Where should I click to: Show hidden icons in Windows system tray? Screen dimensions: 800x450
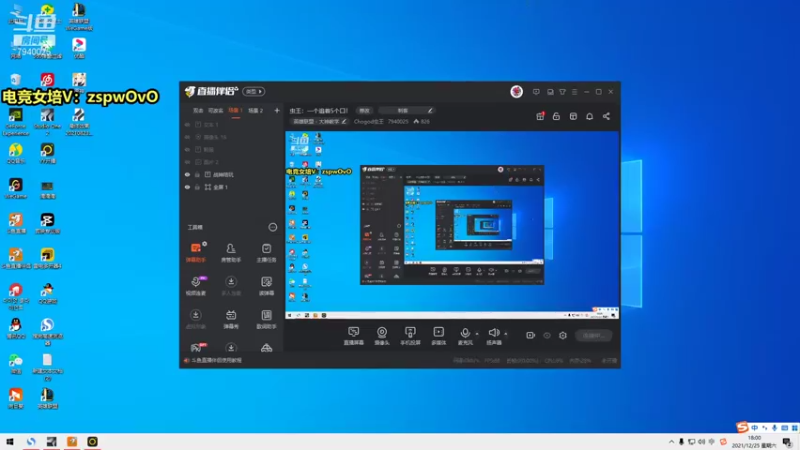pyautogui.click(x=671, y=442)
